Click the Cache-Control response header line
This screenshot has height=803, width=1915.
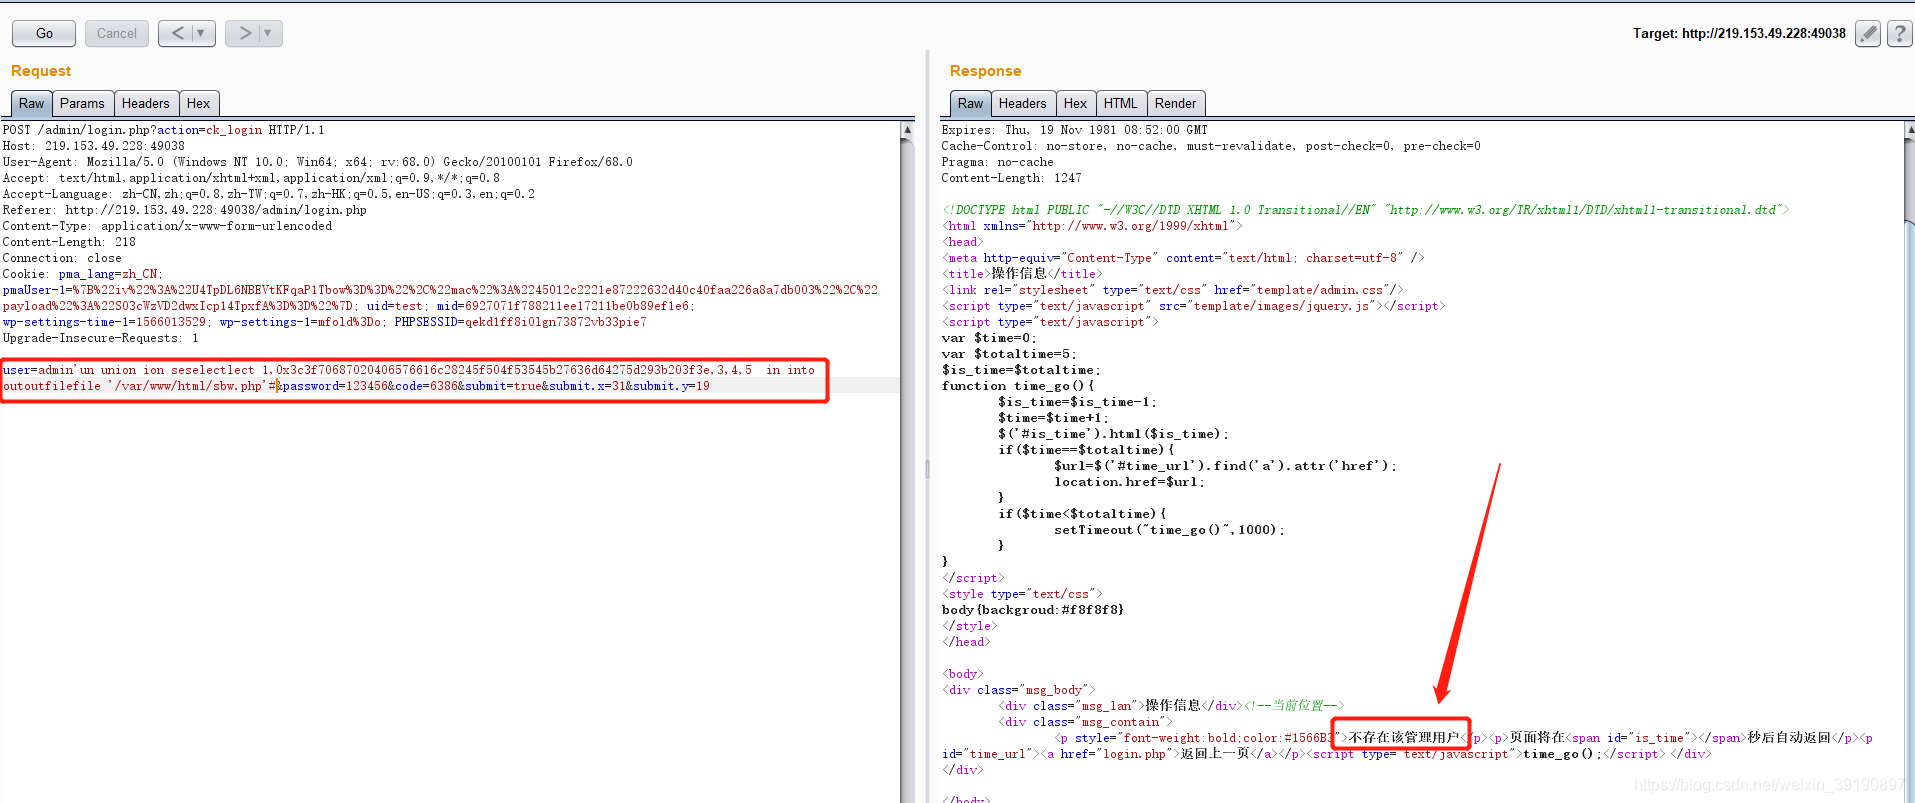coord(1211,146)
